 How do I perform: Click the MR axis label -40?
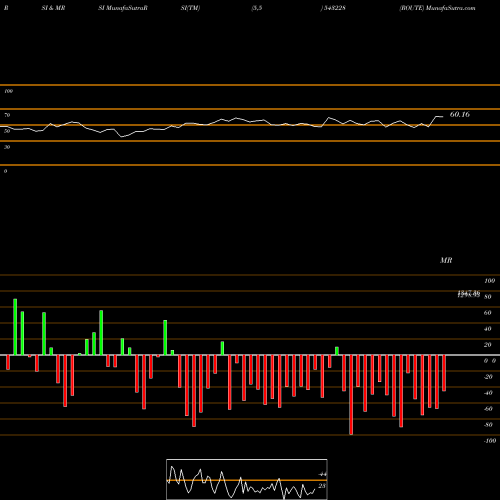tap(488, 393)
